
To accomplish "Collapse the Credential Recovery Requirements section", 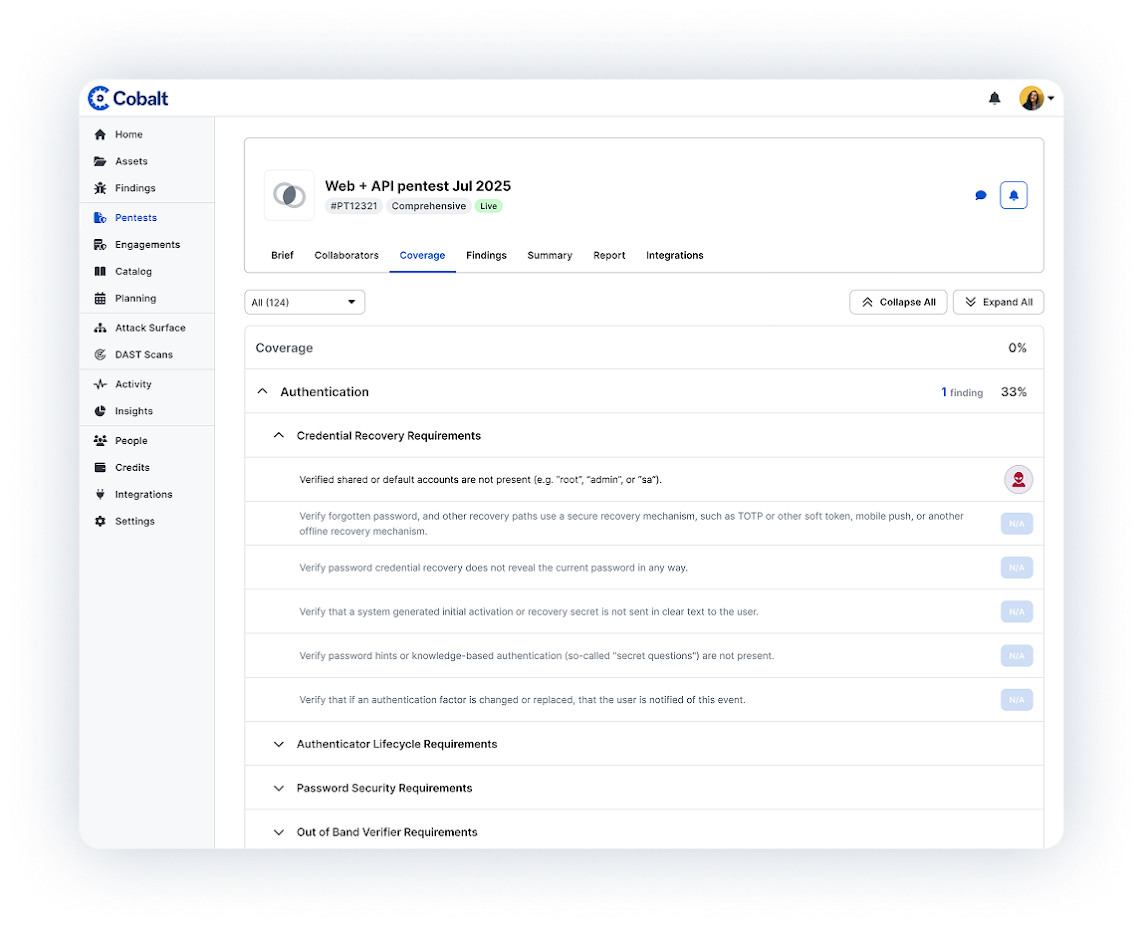I will coord(279,435).
